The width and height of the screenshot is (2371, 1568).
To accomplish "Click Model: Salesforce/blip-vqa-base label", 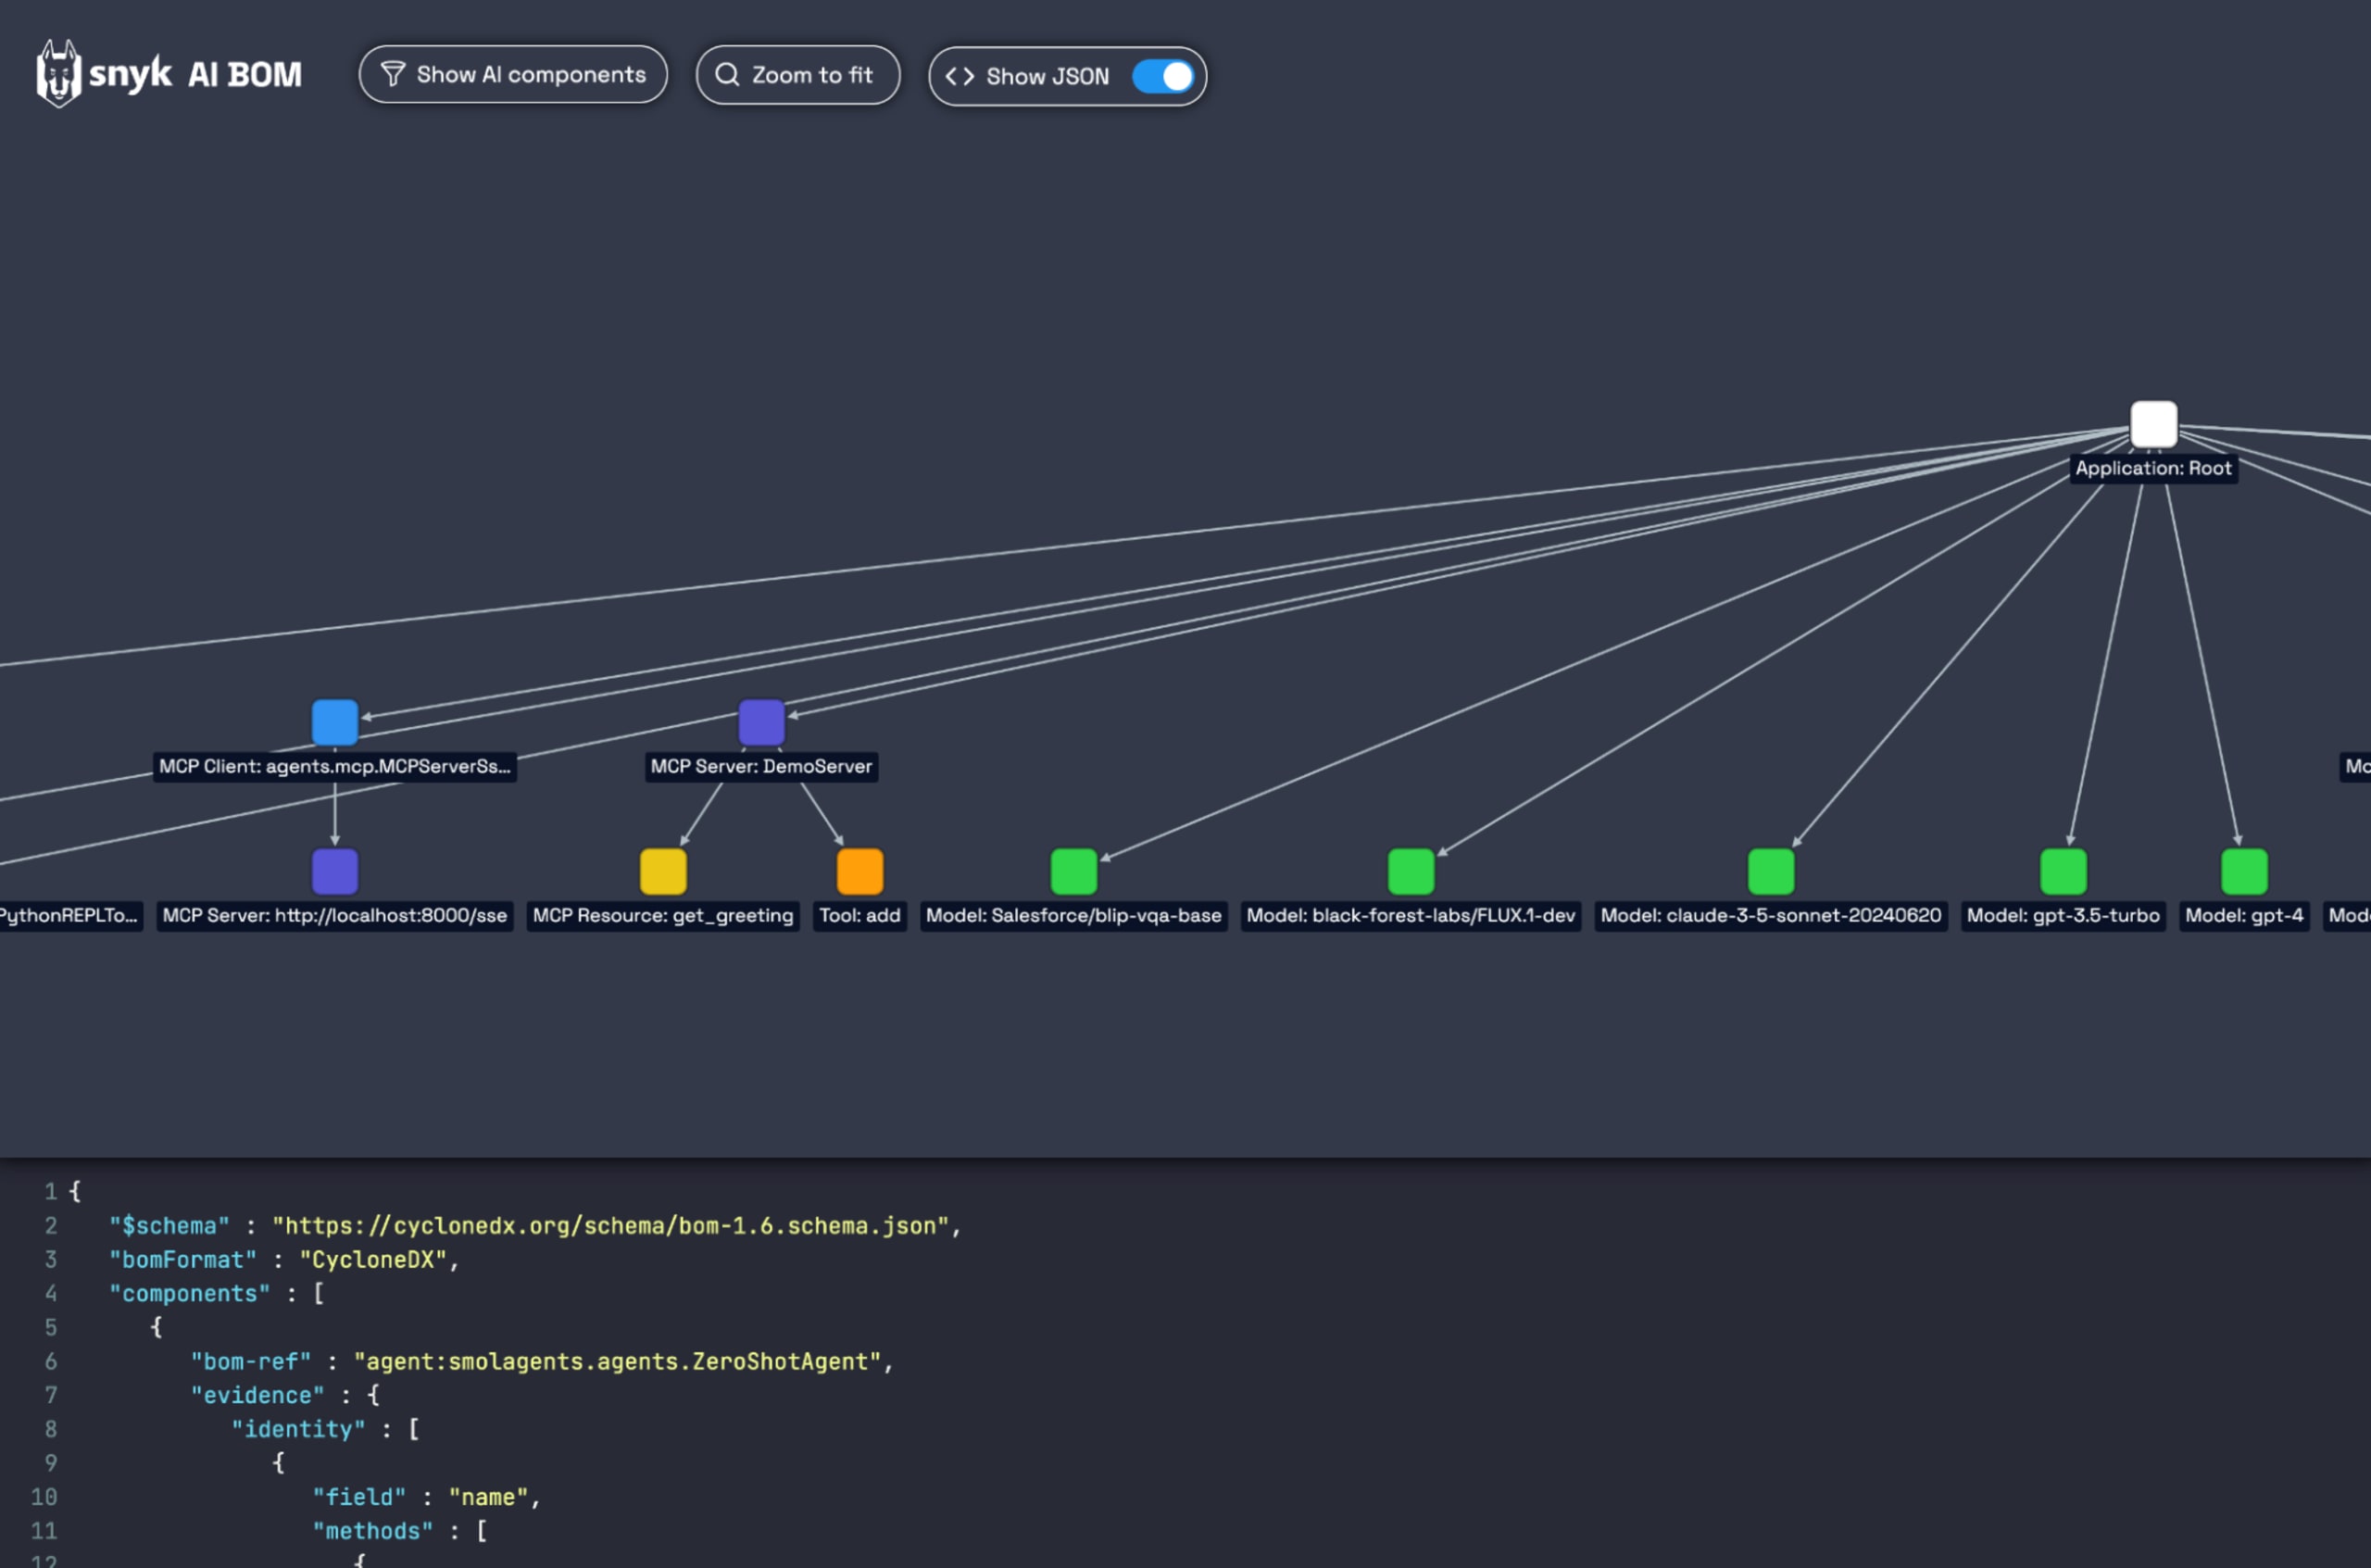I will pyautogui.click(x=1074, y=915).
